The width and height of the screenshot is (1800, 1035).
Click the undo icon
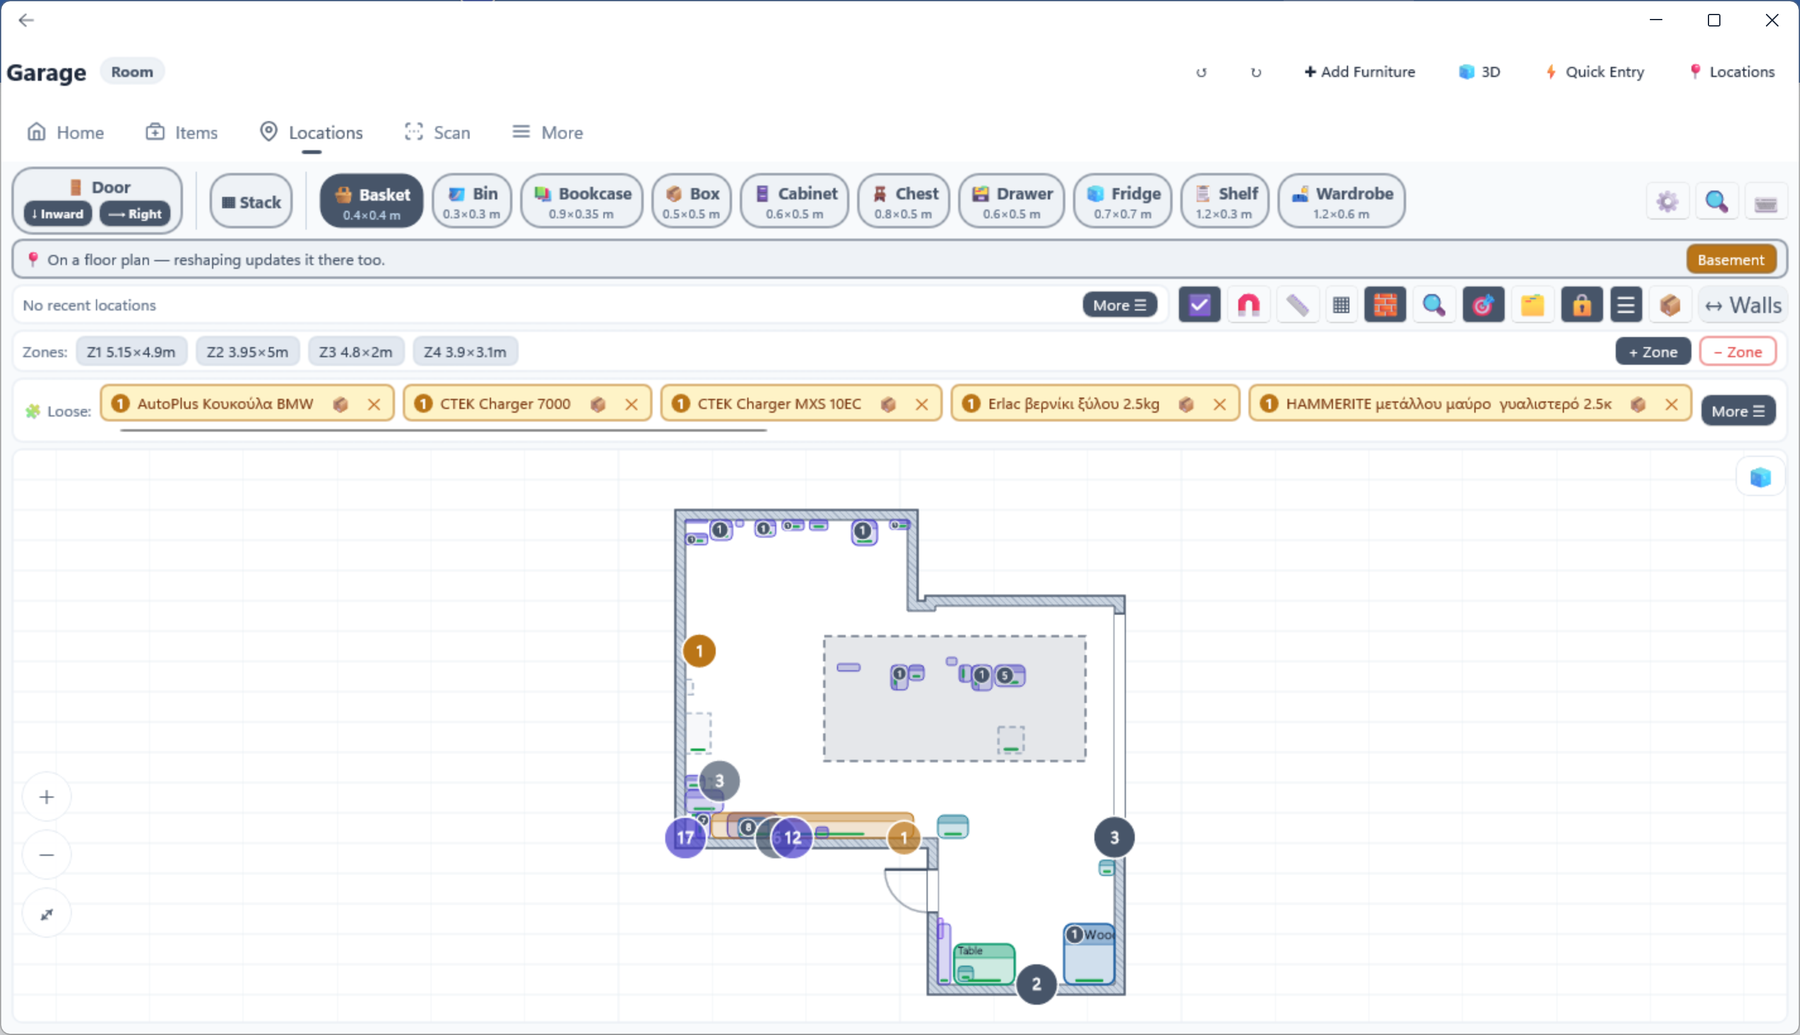[1201, 72]
